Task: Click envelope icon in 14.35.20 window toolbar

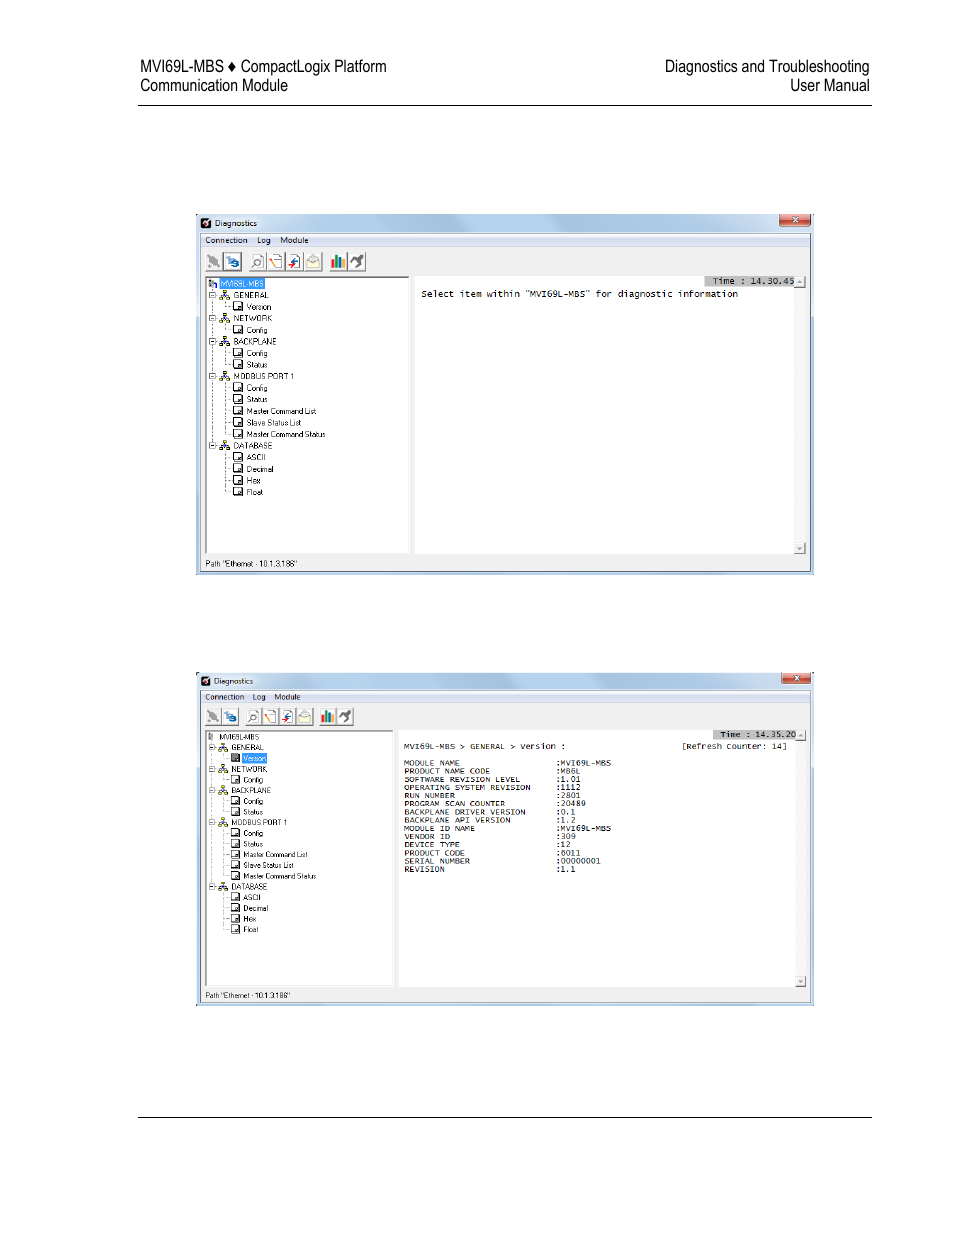Action: pos(305,716)
